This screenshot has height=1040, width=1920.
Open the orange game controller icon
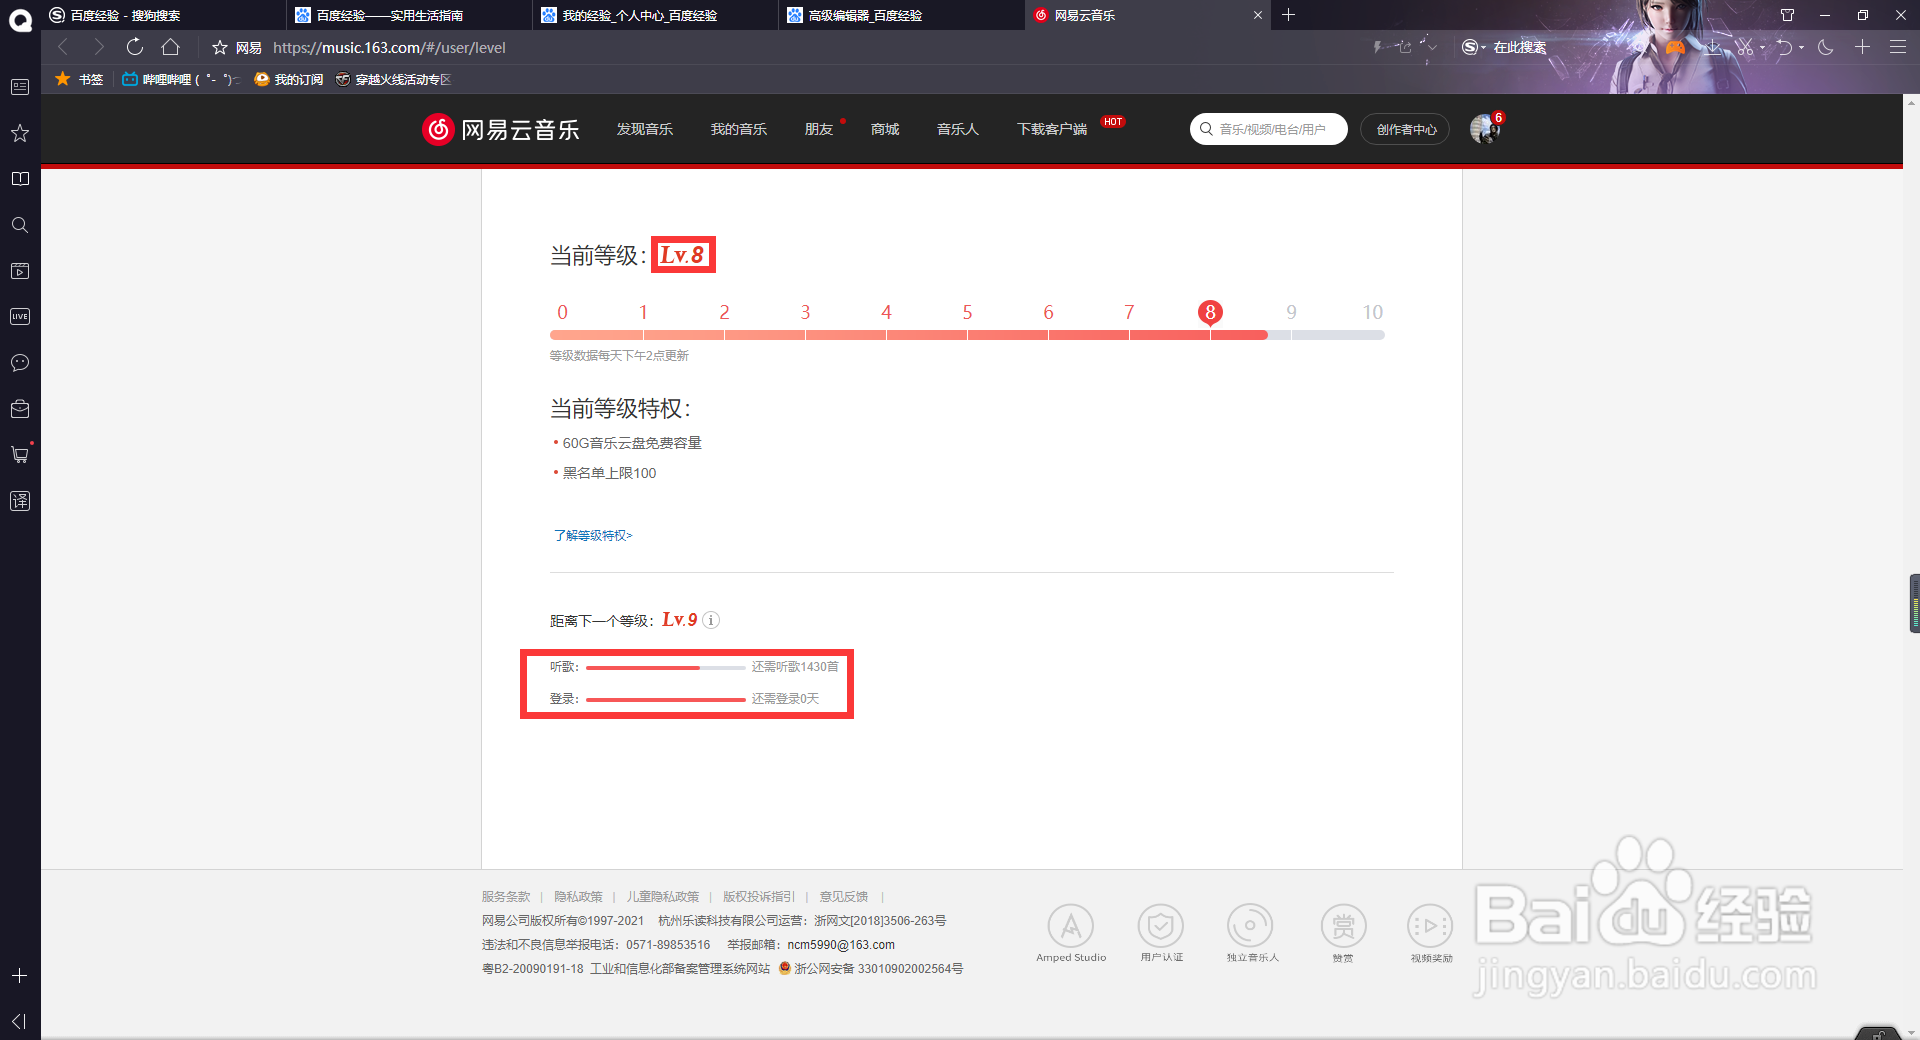(1675, 47)
